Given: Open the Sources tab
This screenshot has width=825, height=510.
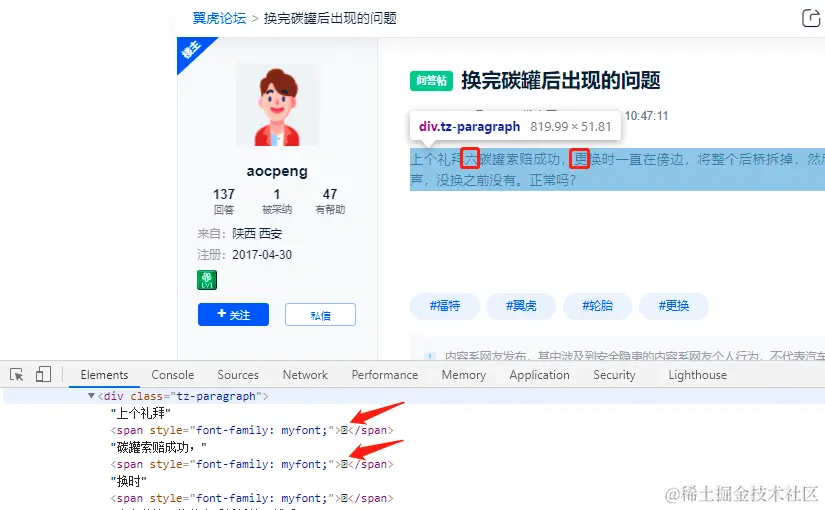Looking at the screenshot, I should coord(238,375).
